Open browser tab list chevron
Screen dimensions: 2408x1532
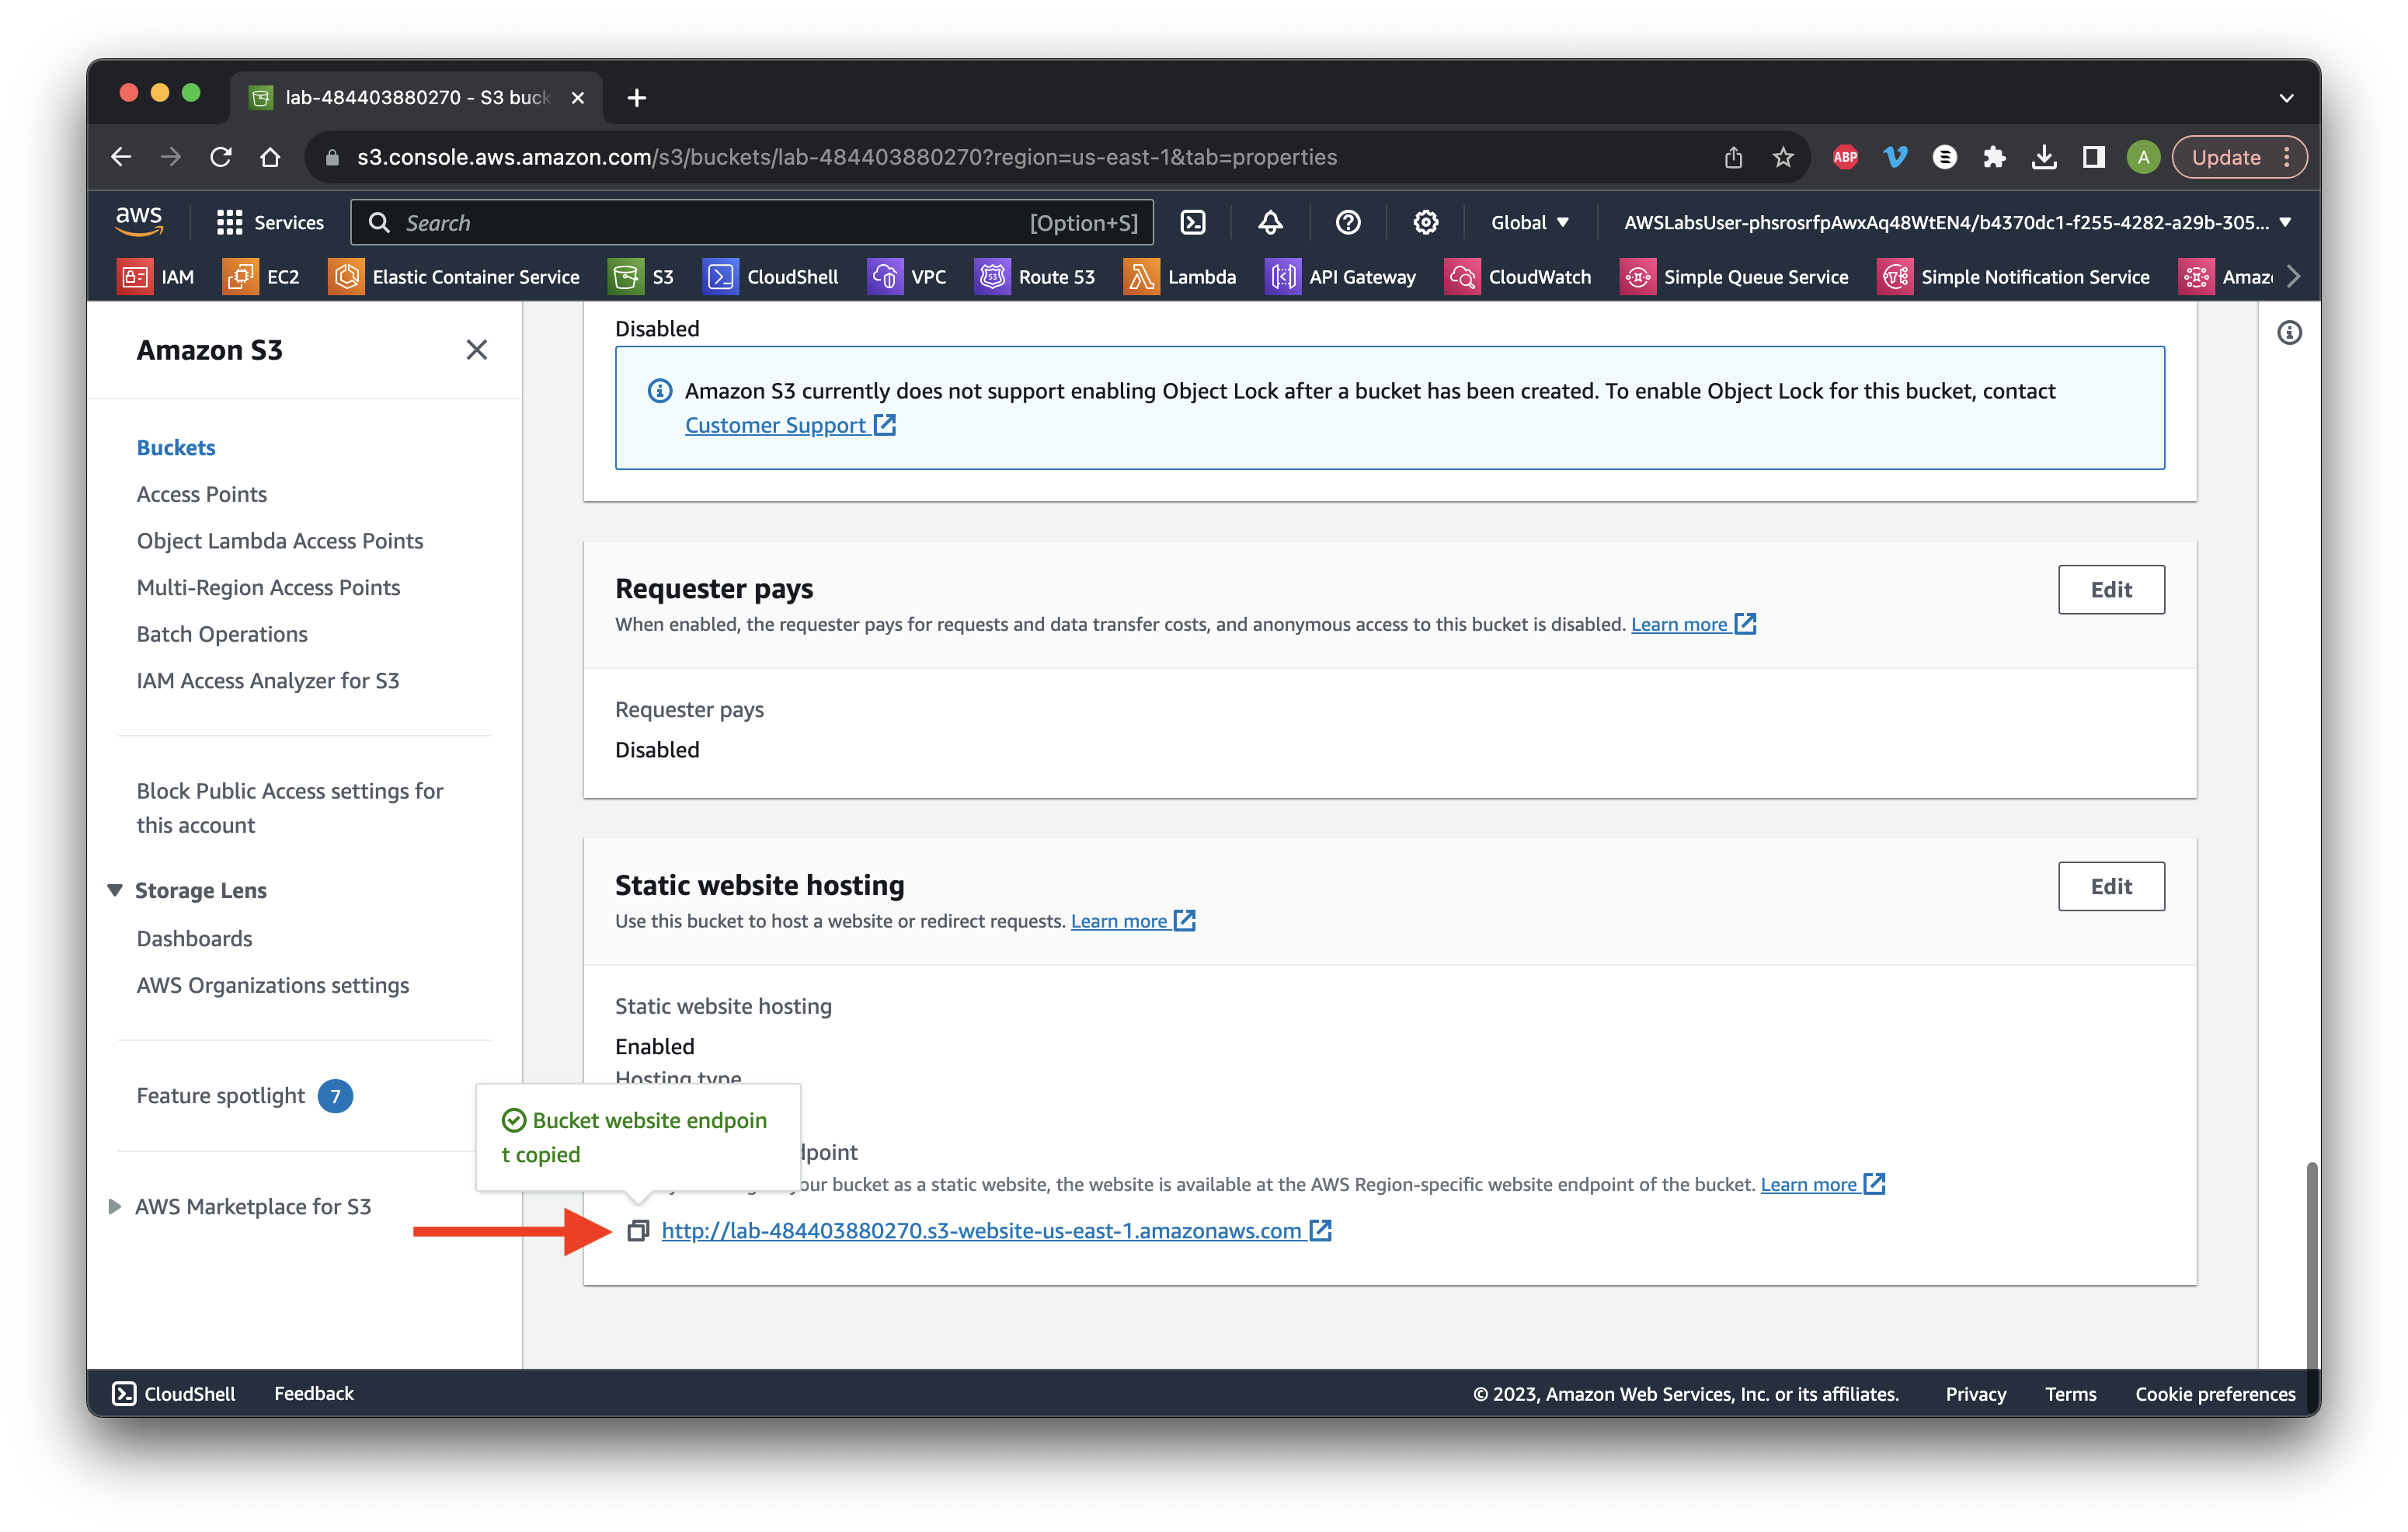(2286, 98)
